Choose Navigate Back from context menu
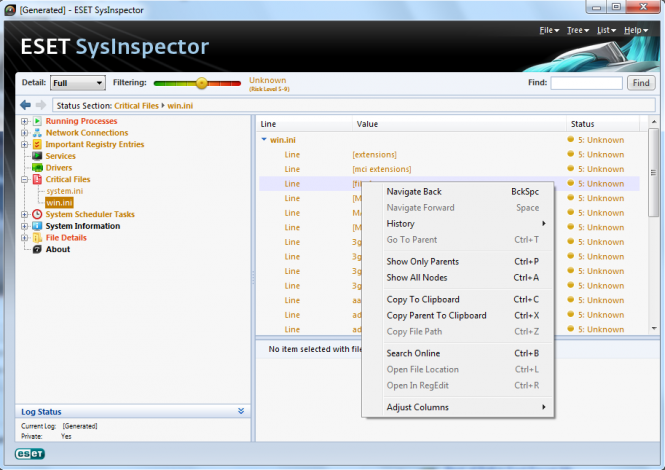 point(458,192)
